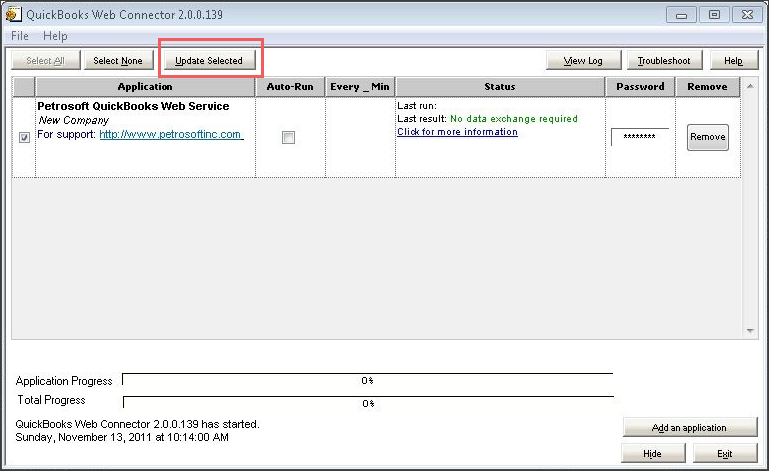Click the Every _ Min column header

click(x=360, y=87)
